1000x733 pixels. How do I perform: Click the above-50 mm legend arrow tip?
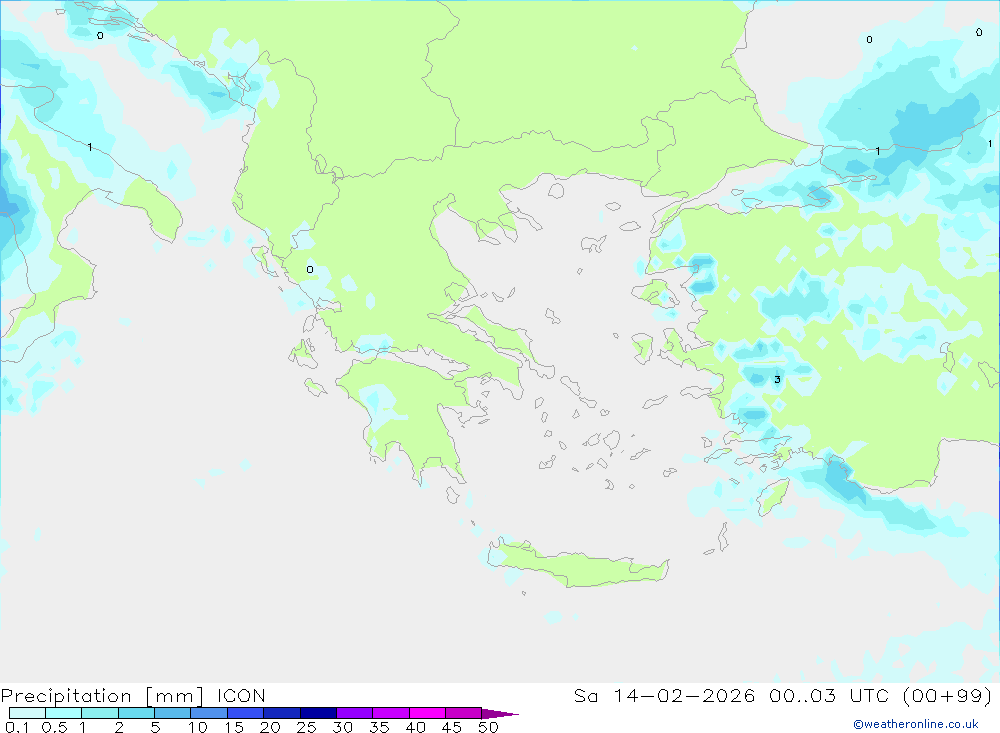click(500, 714)
